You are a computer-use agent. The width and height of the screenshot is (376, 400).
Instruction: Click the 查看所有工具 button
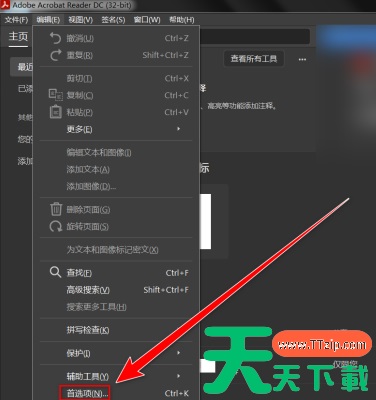click(x=254, y=59)
